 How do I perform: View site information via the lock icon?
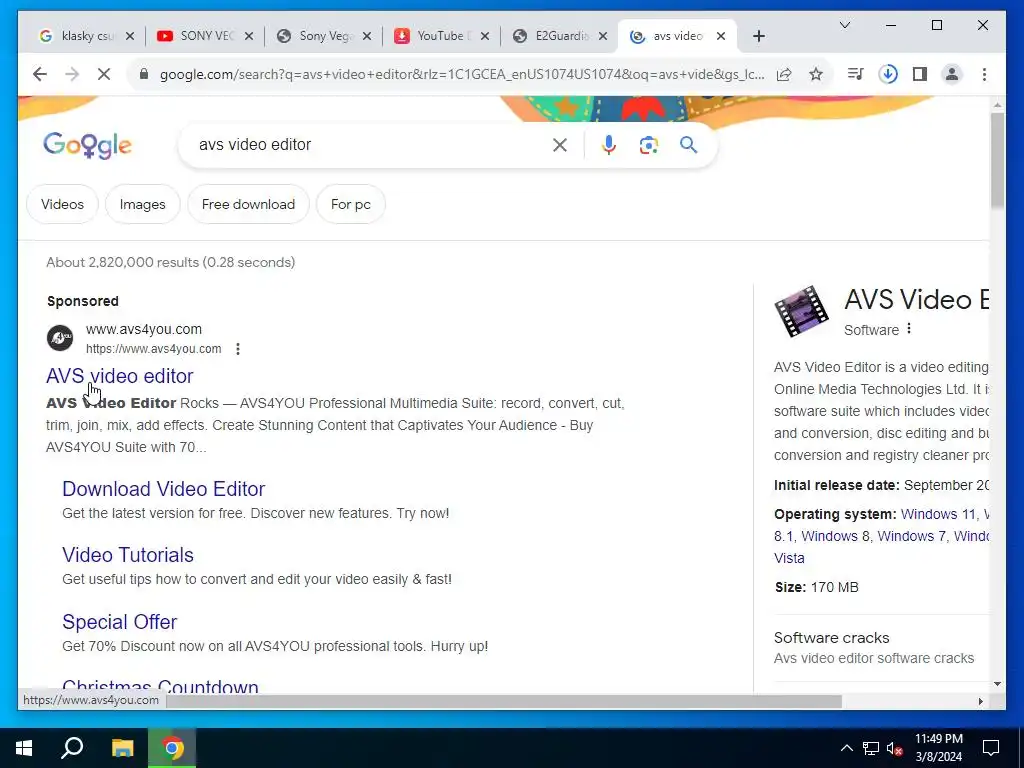tap(144, 74)
